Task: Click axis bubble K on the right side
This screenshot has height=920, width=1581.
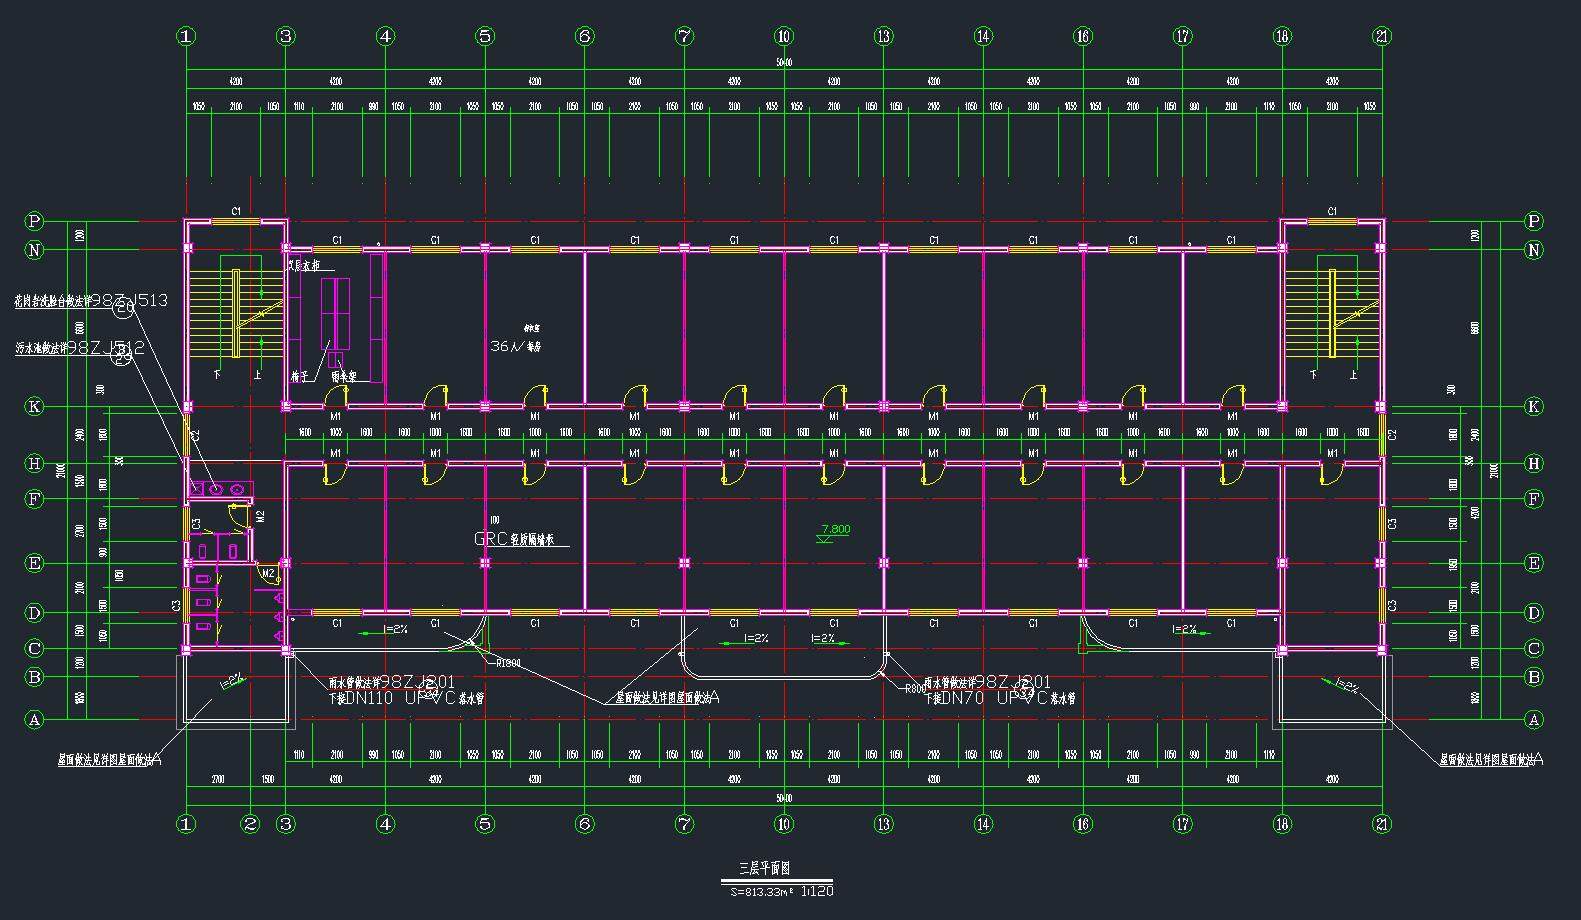Action: pyautogui.click(x=1534, y=407)
